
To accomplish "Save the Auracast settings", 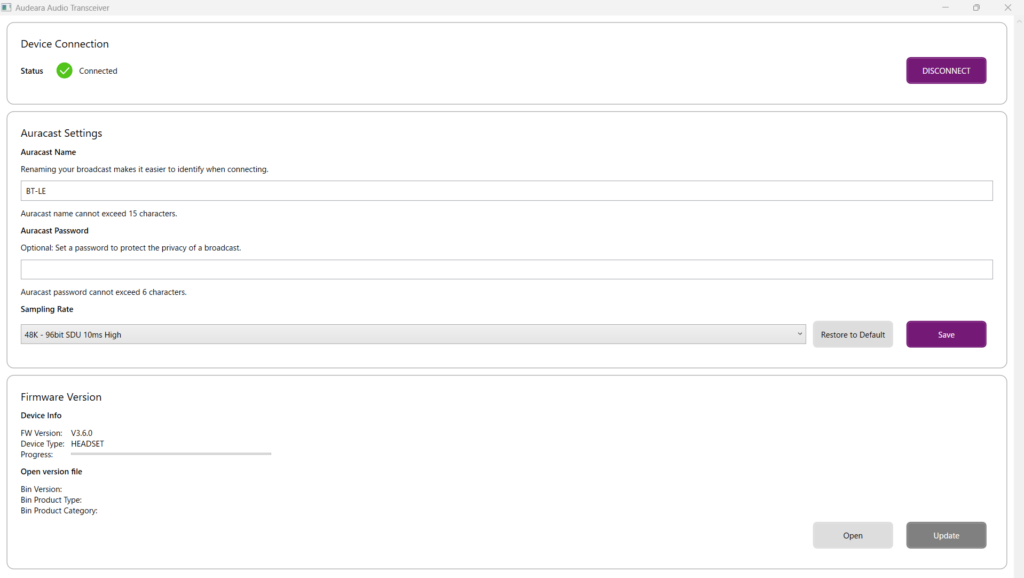I will 946,335.
